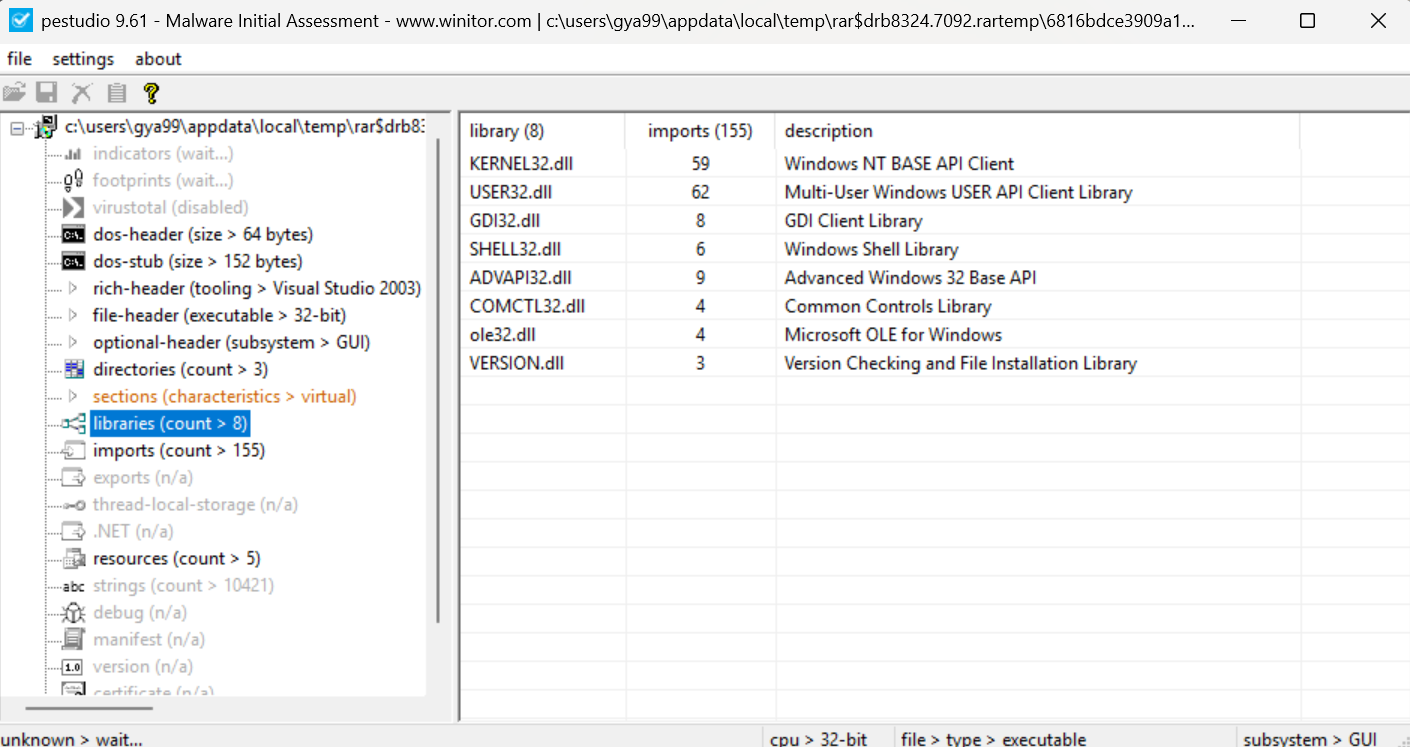Click the version 1.0 icon
The image size is (1410, 747).
[x=74, y=667]
